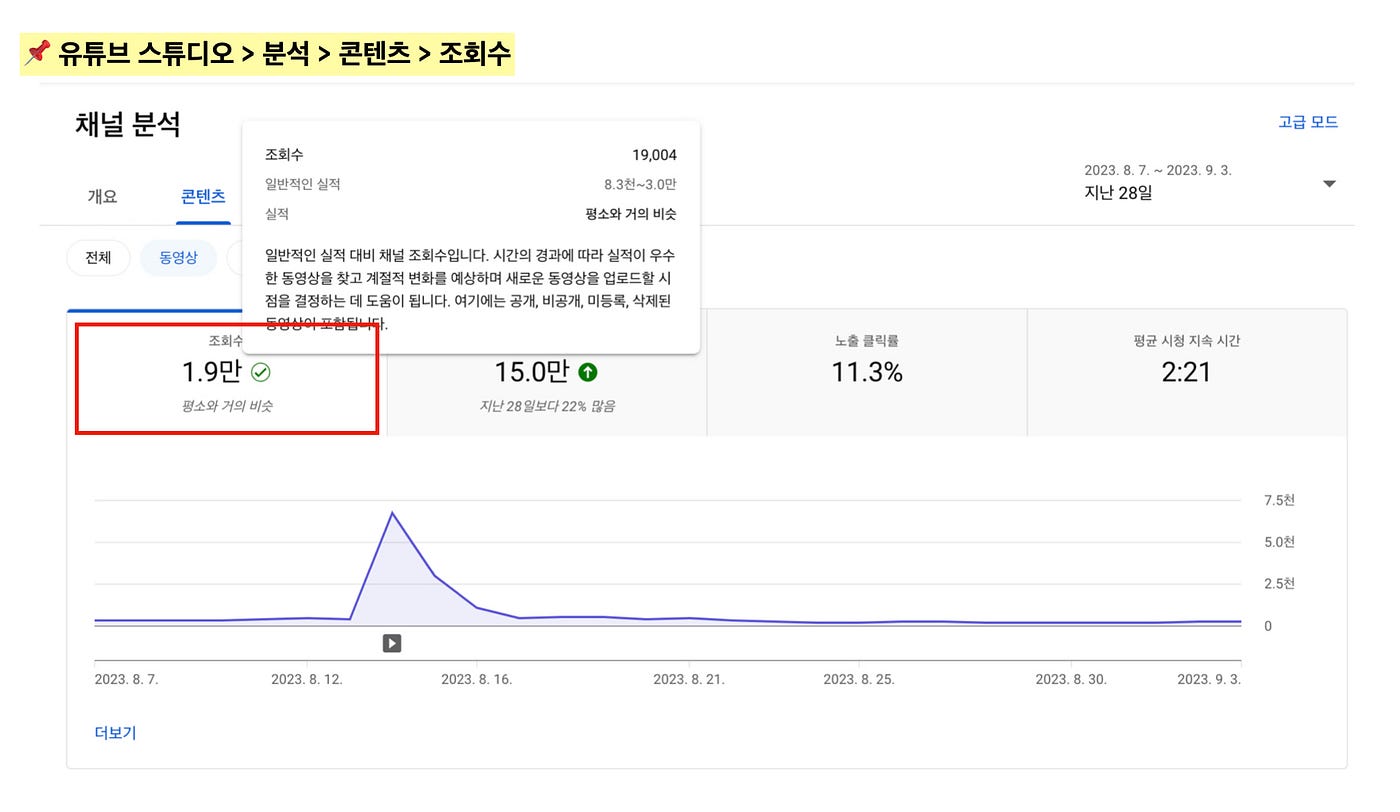Click the green up-arrow icon beside 15.0만
The width and height of the screenshot is (1400, 812).
point(588,373)
